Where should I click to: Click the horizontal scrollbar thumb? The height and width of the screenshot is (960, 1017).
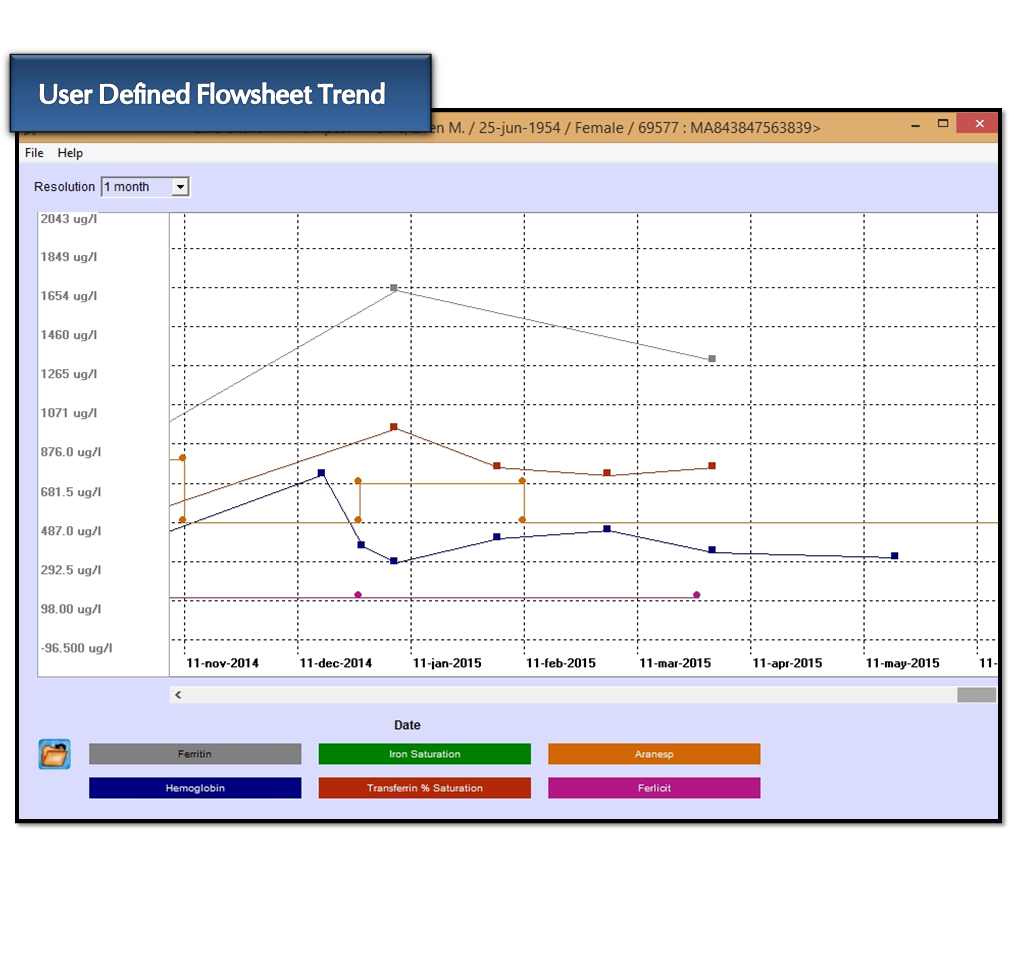point(975,694)
